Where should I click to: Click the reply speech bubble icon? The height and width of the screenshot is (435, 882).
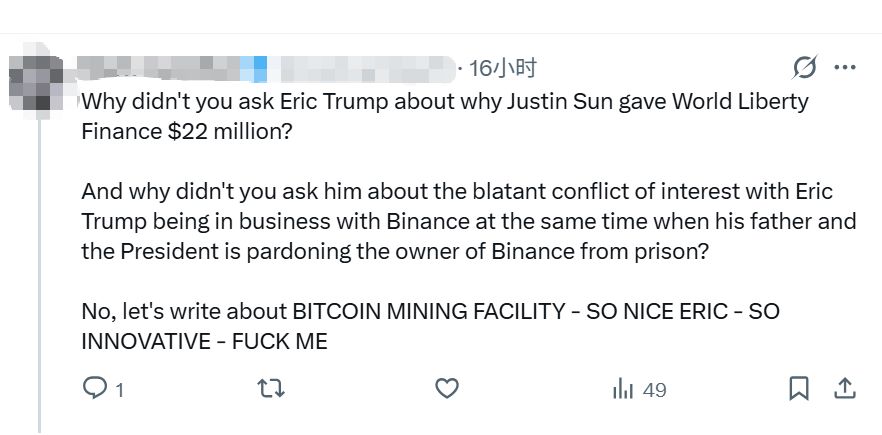[x=94, y=388]
